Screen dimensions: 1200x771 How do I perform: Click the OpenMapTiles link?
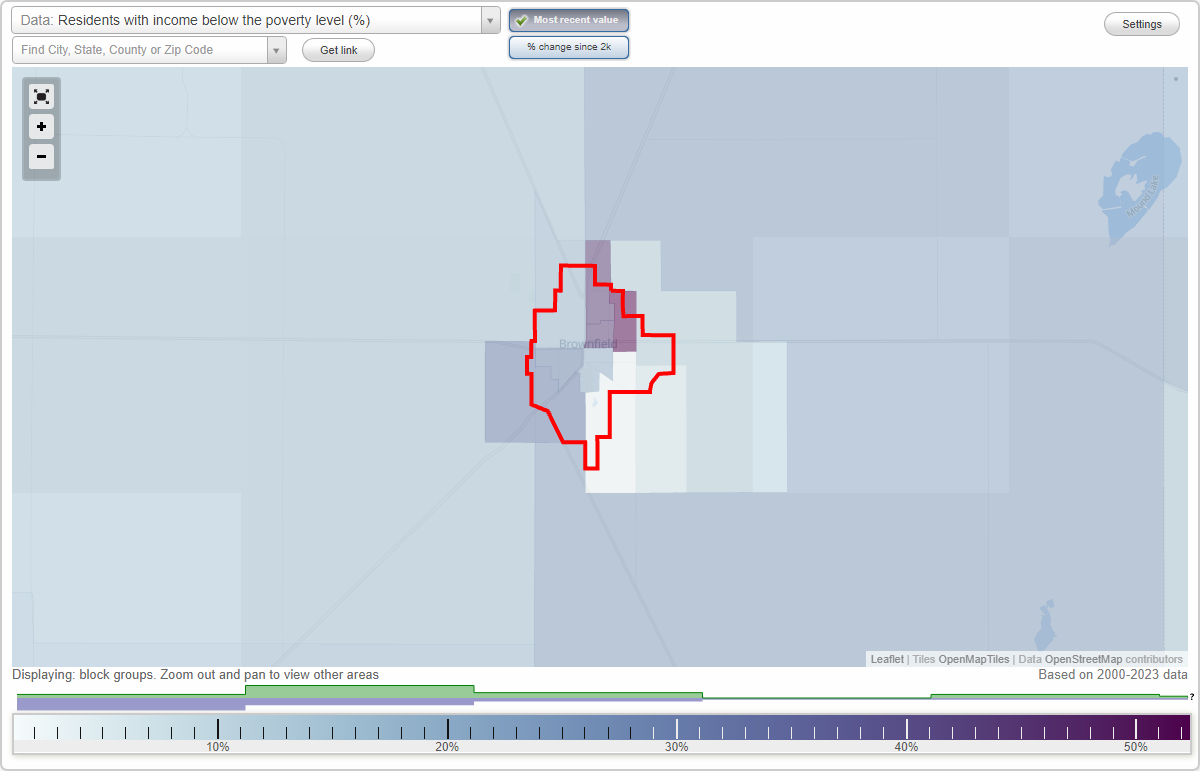click(x=974, y=659)
